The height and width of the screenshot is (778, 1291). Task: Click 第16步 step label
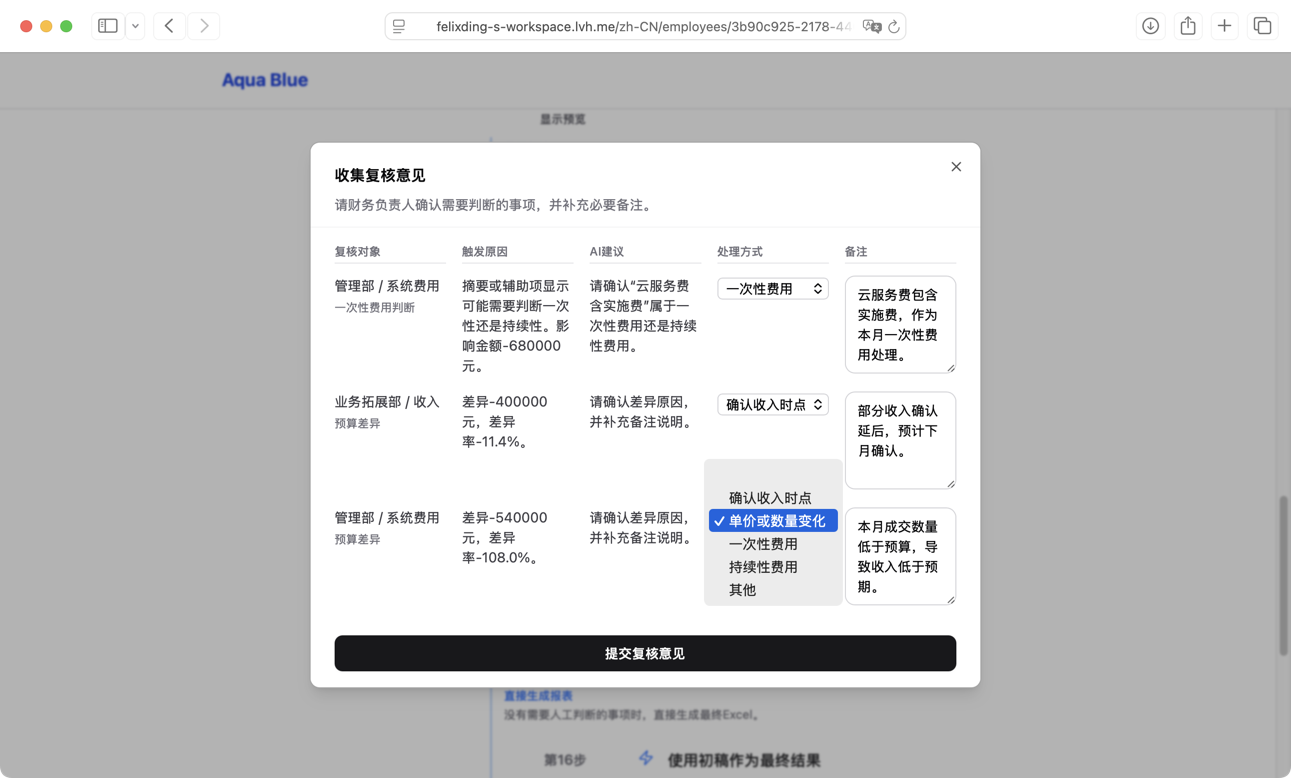[565, 760]
